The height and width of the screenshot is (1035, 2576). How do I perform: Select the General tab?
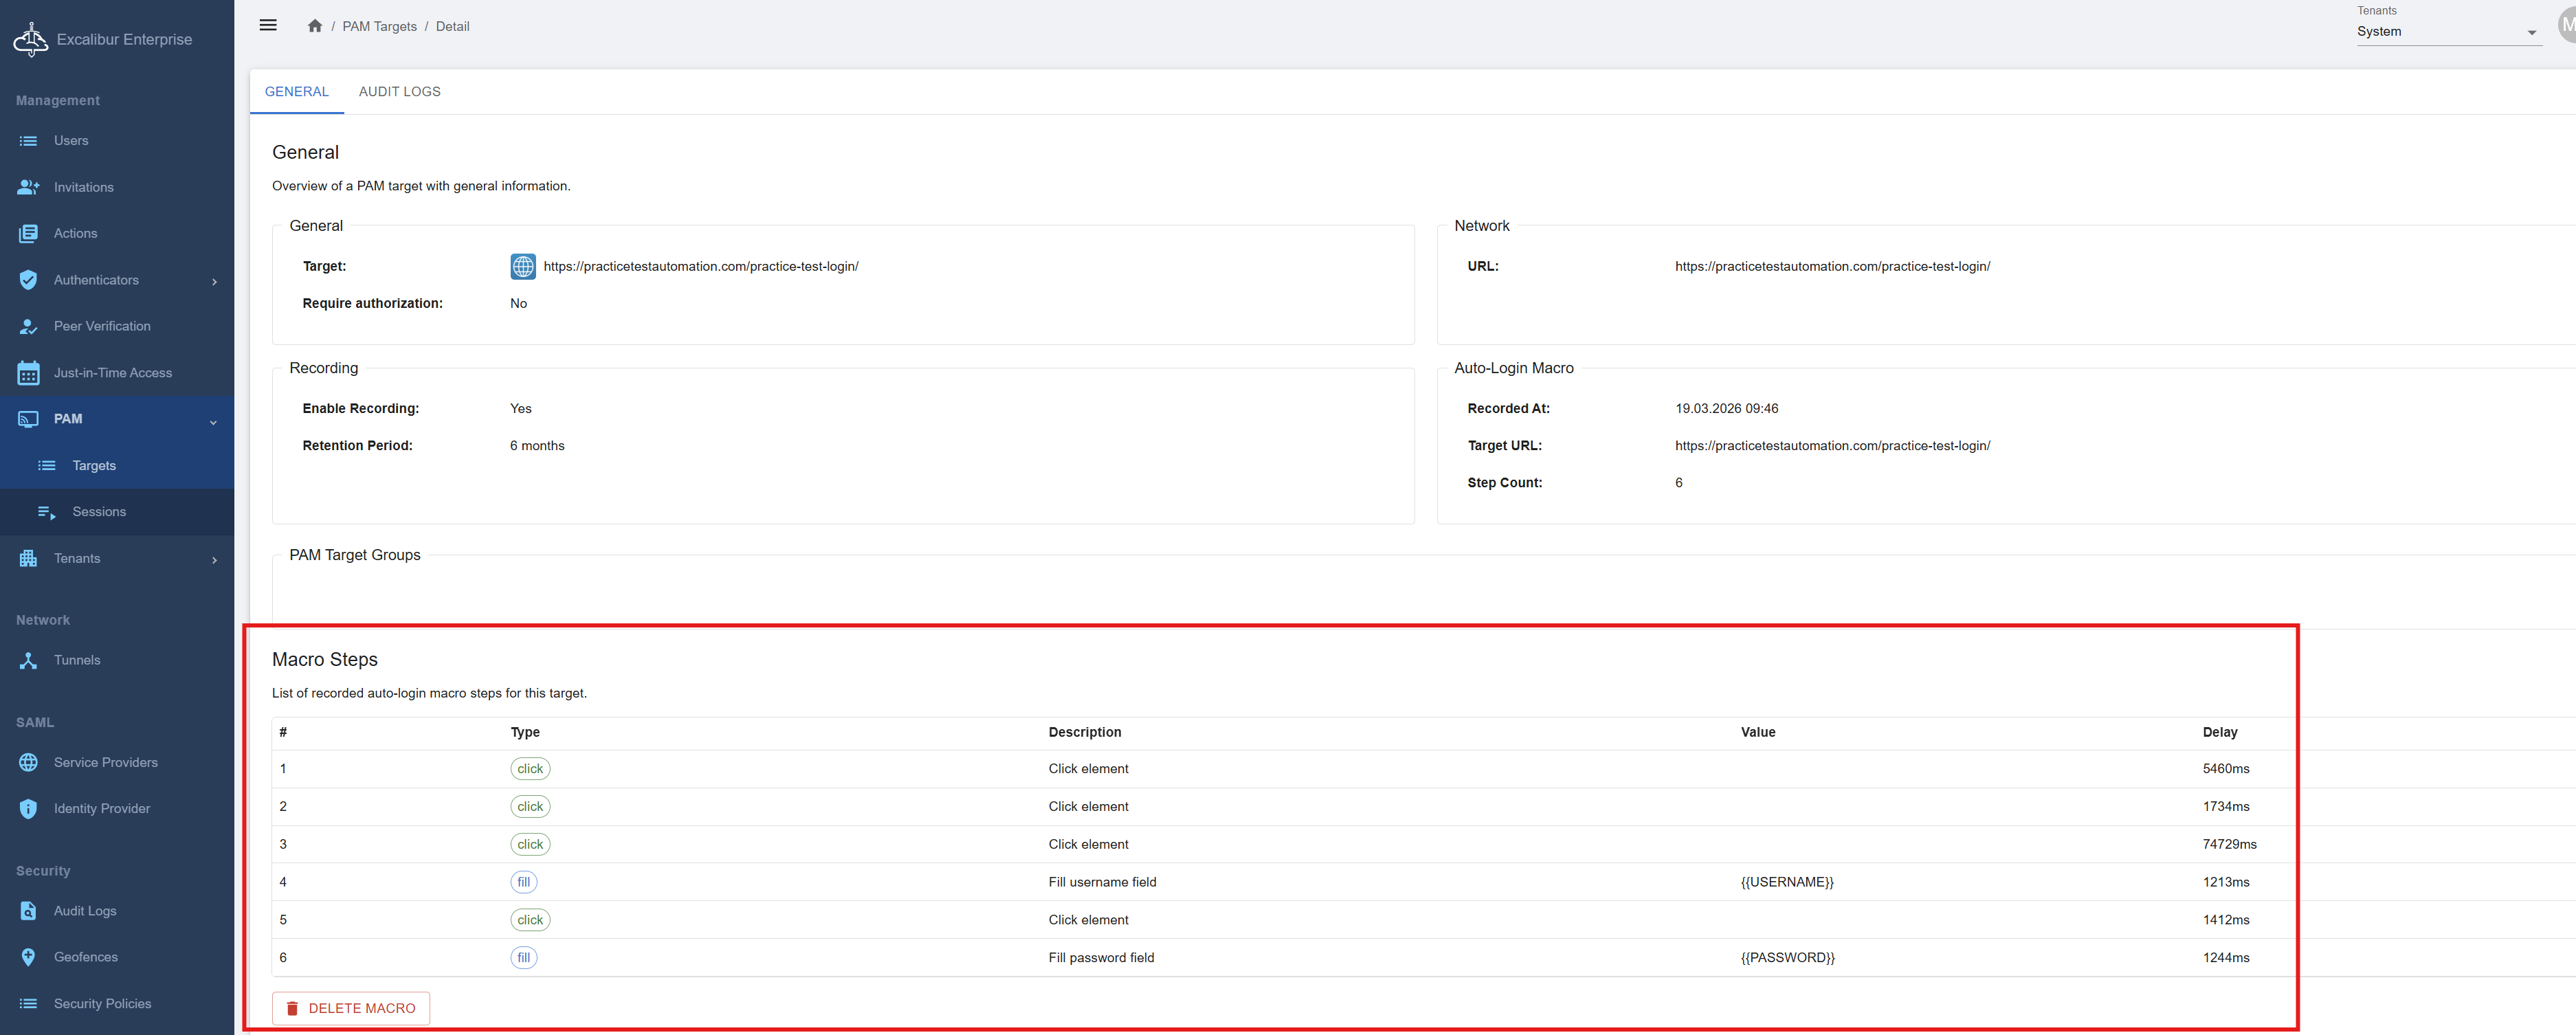point(296,92)
